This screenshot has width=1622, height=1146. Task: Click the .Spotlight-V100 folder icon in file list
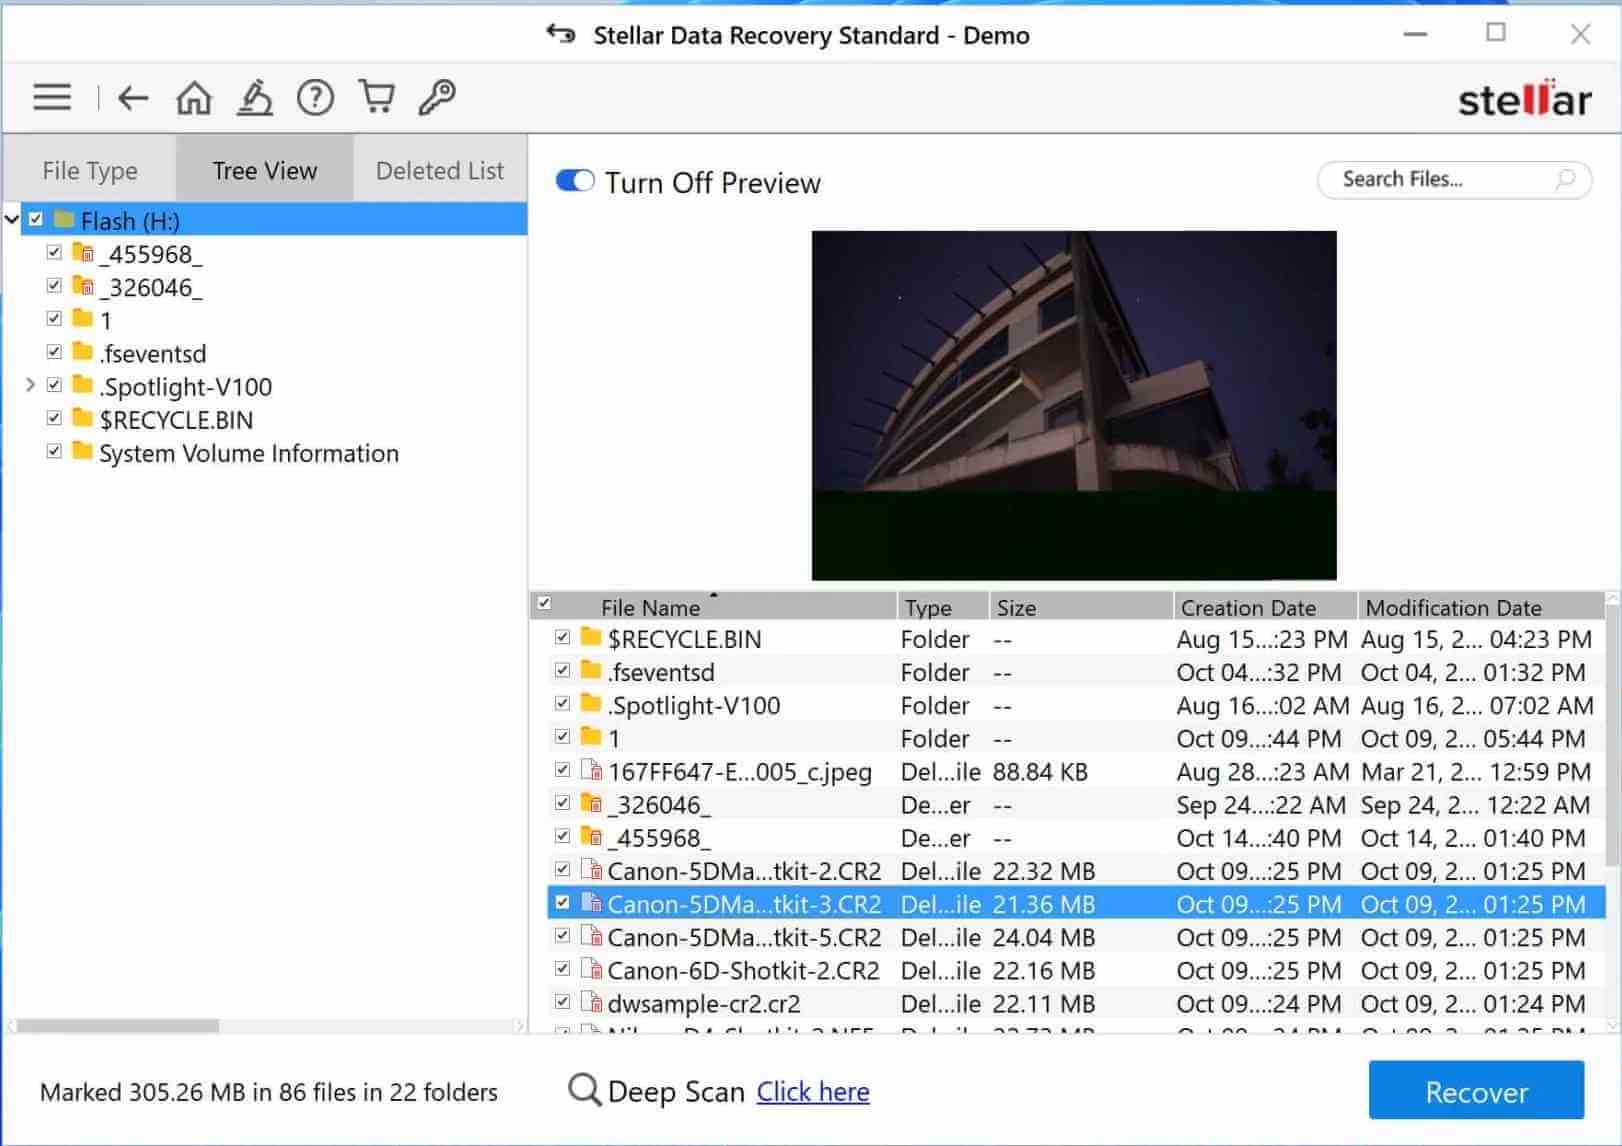coord(591,704)
